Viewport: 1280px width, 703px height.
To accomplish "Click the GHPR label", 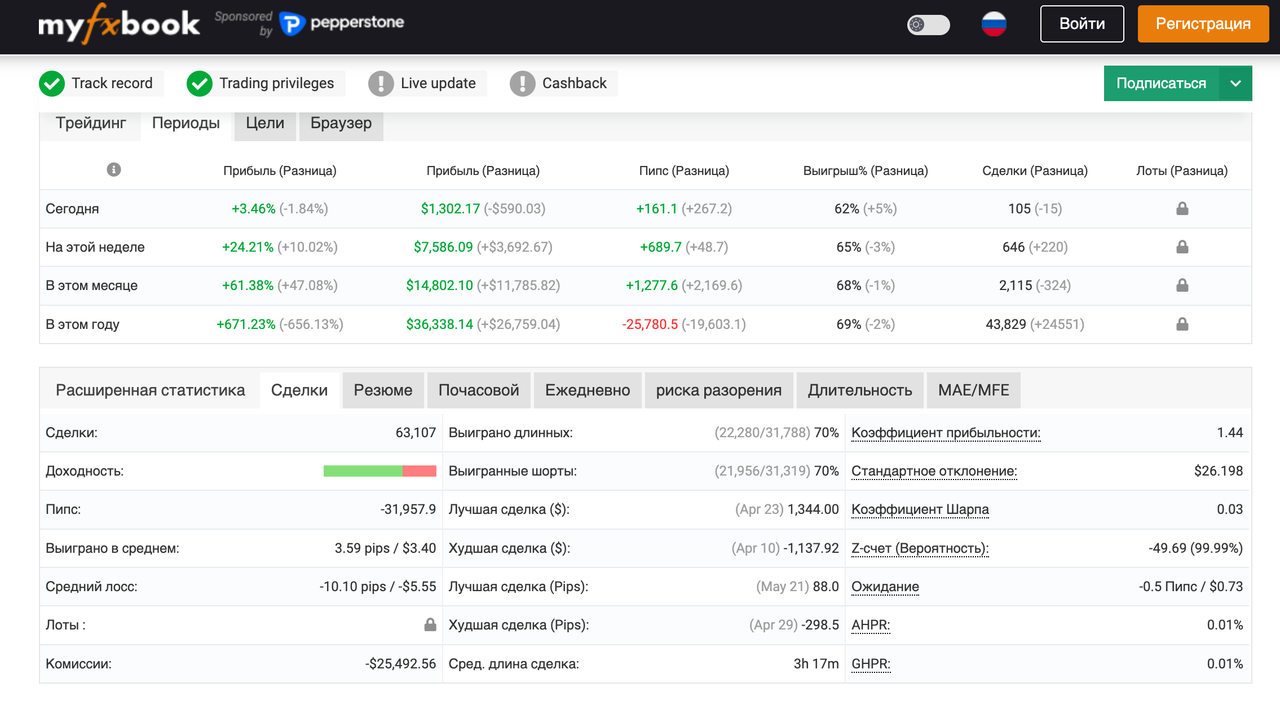I will (871, 663).
